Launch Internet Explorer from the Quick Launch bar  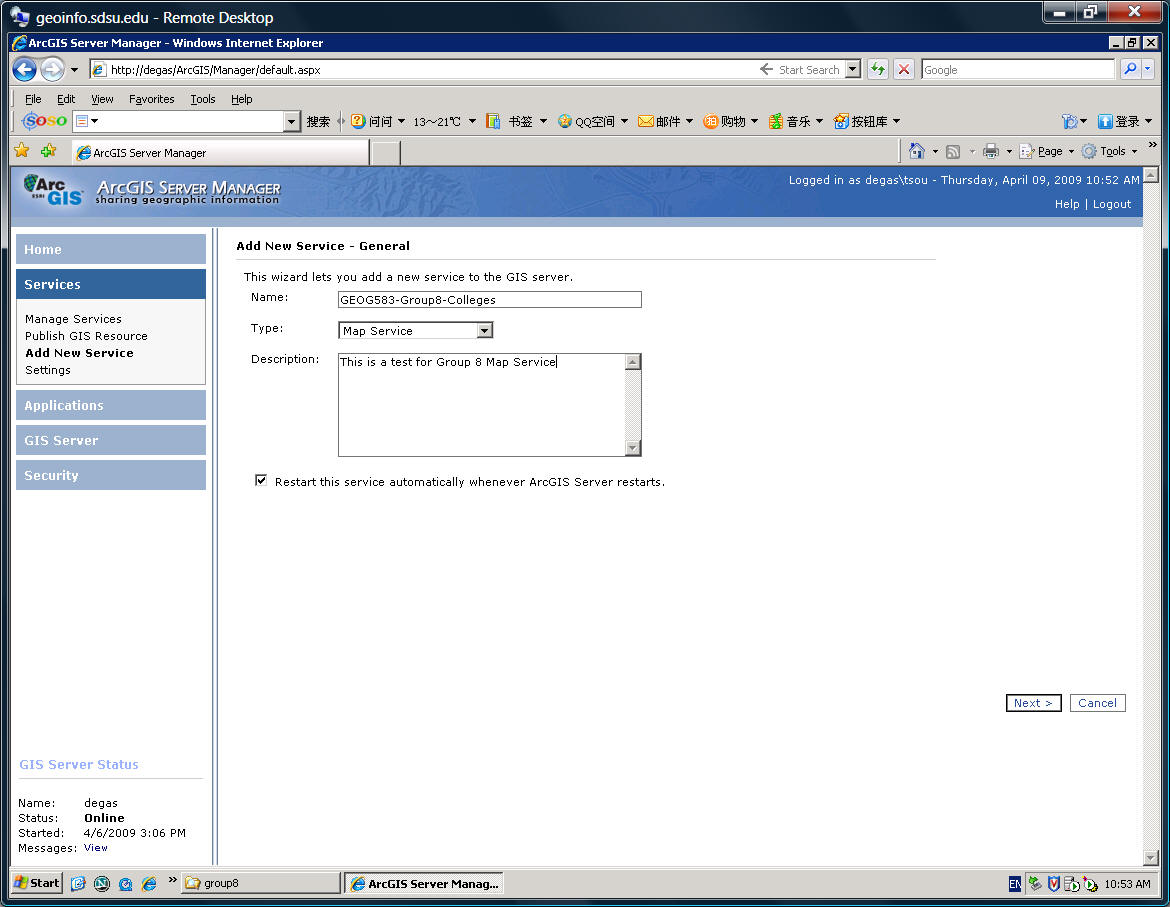(x=149, y=883)
